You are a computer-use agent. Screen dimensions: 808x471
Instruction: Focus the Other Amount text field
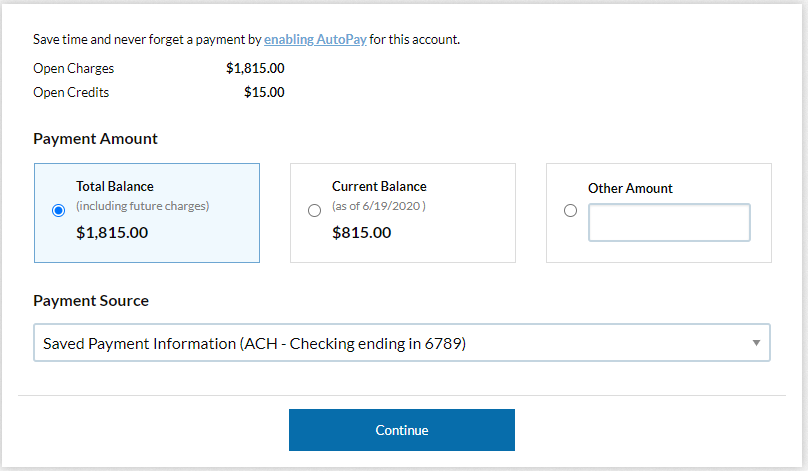pos(669,222)
